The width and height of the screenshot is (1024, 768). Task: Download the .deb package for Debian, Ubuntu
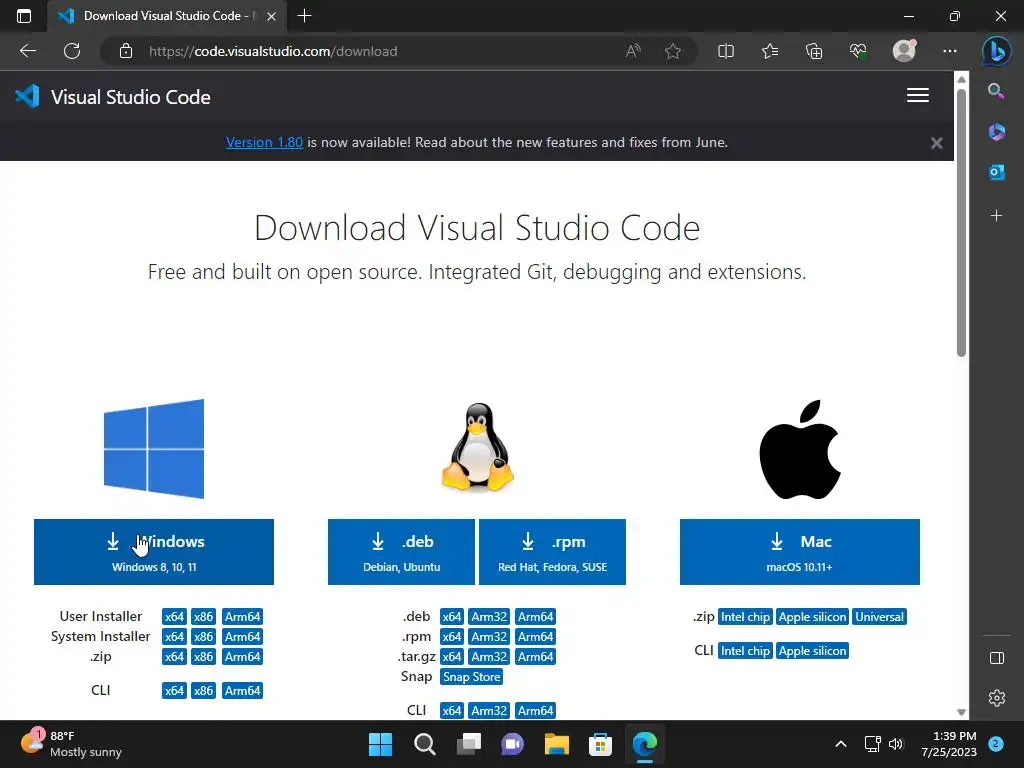click(401, 552)
